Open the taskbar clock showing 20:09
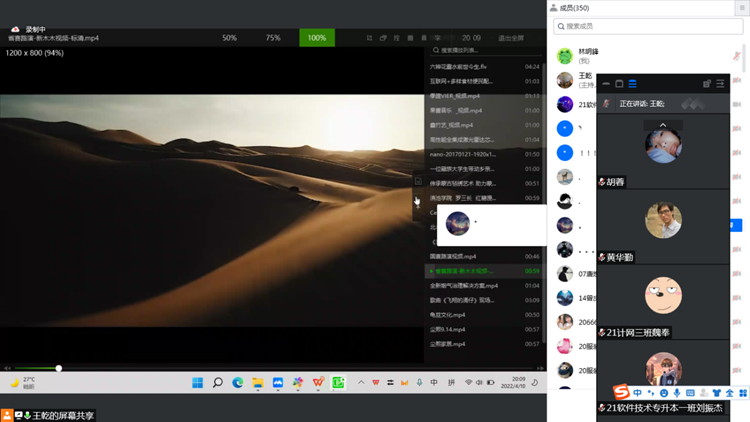 513,382
